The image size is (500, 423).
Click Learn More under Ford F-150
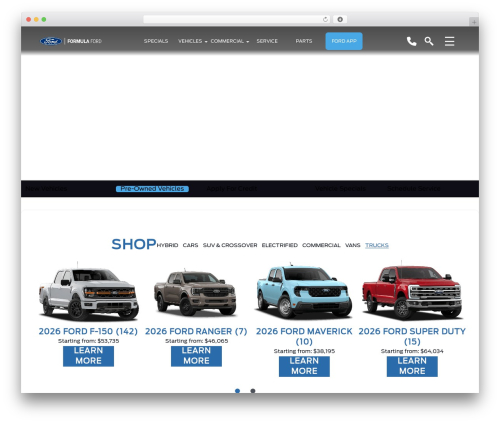88,356
